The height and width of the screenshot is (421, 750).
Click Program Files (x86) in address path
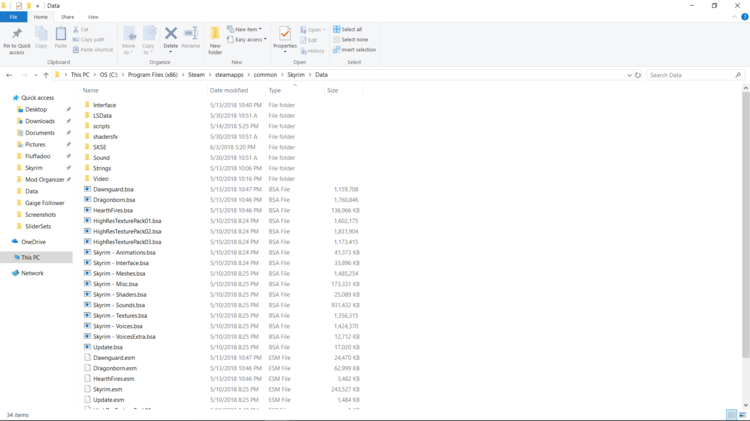153,75
